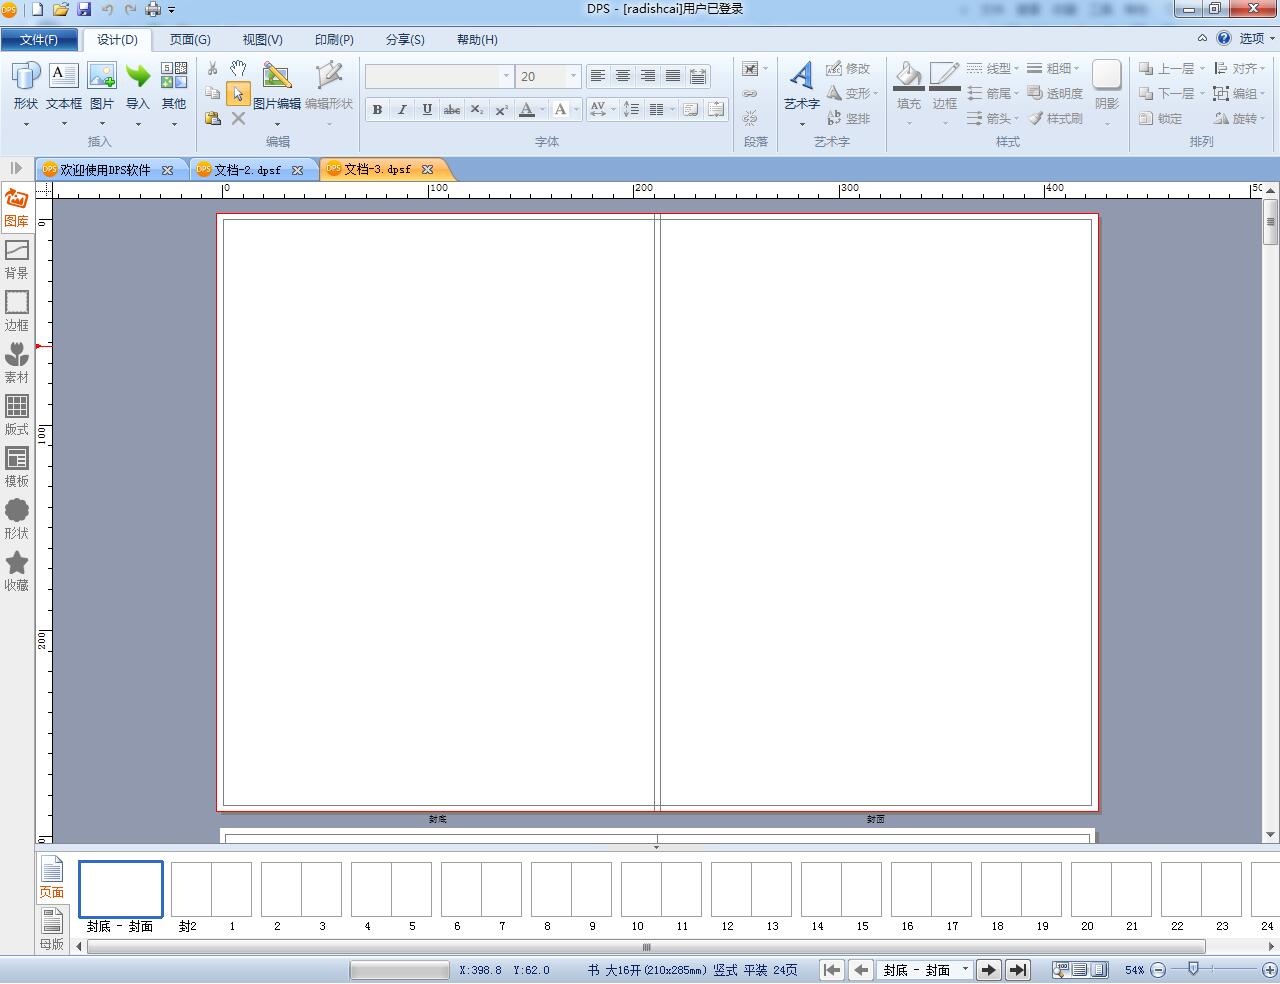This screenshot has height=984, width=1280.
Task: Zoom in with the plus button
Action: coord(1268,970)
